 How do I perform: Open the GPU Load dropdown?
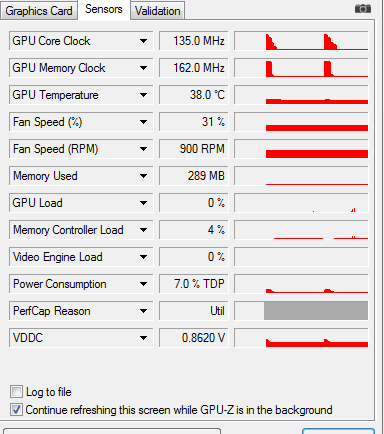point(143,203)
